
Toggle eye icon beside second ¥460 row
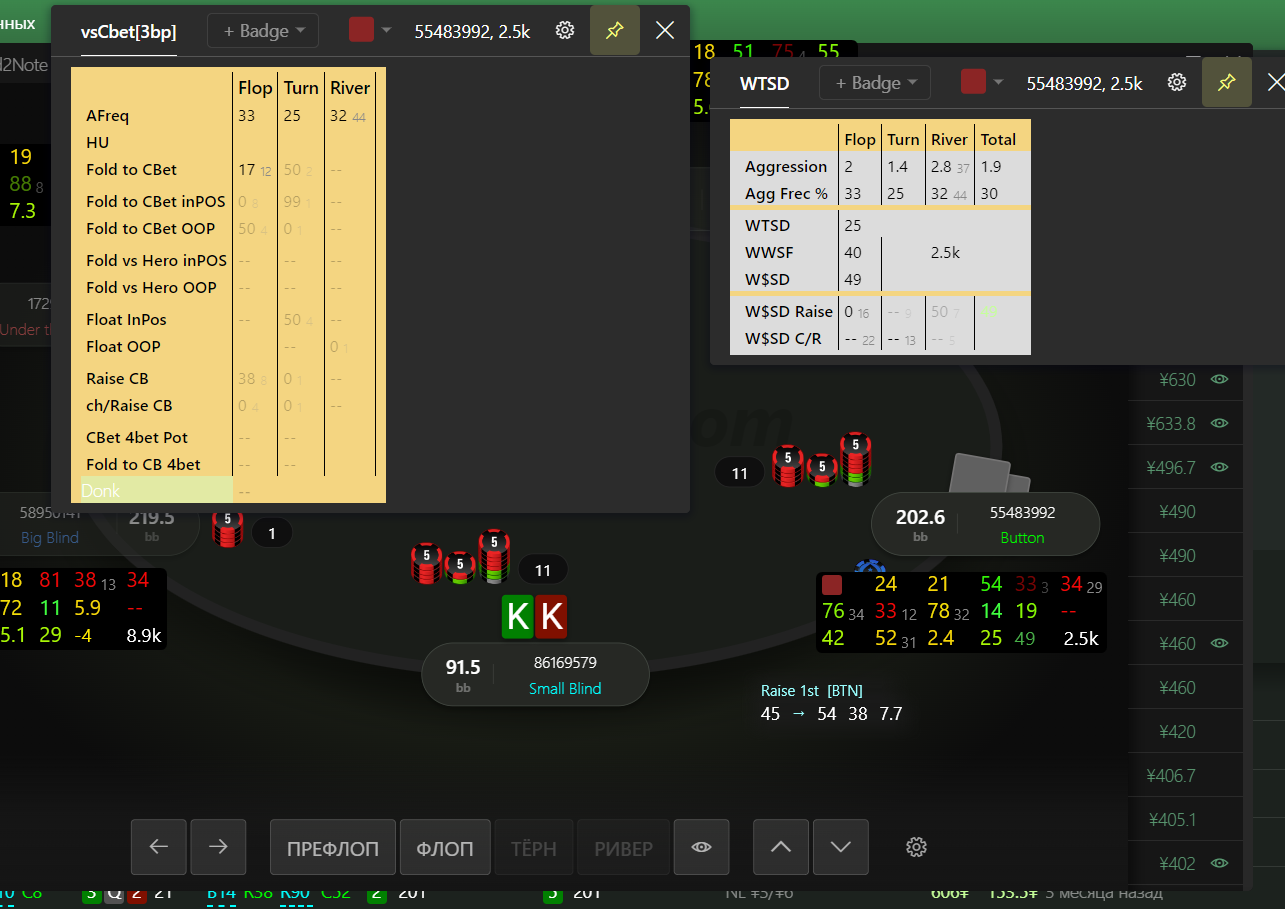[1219, 643]
